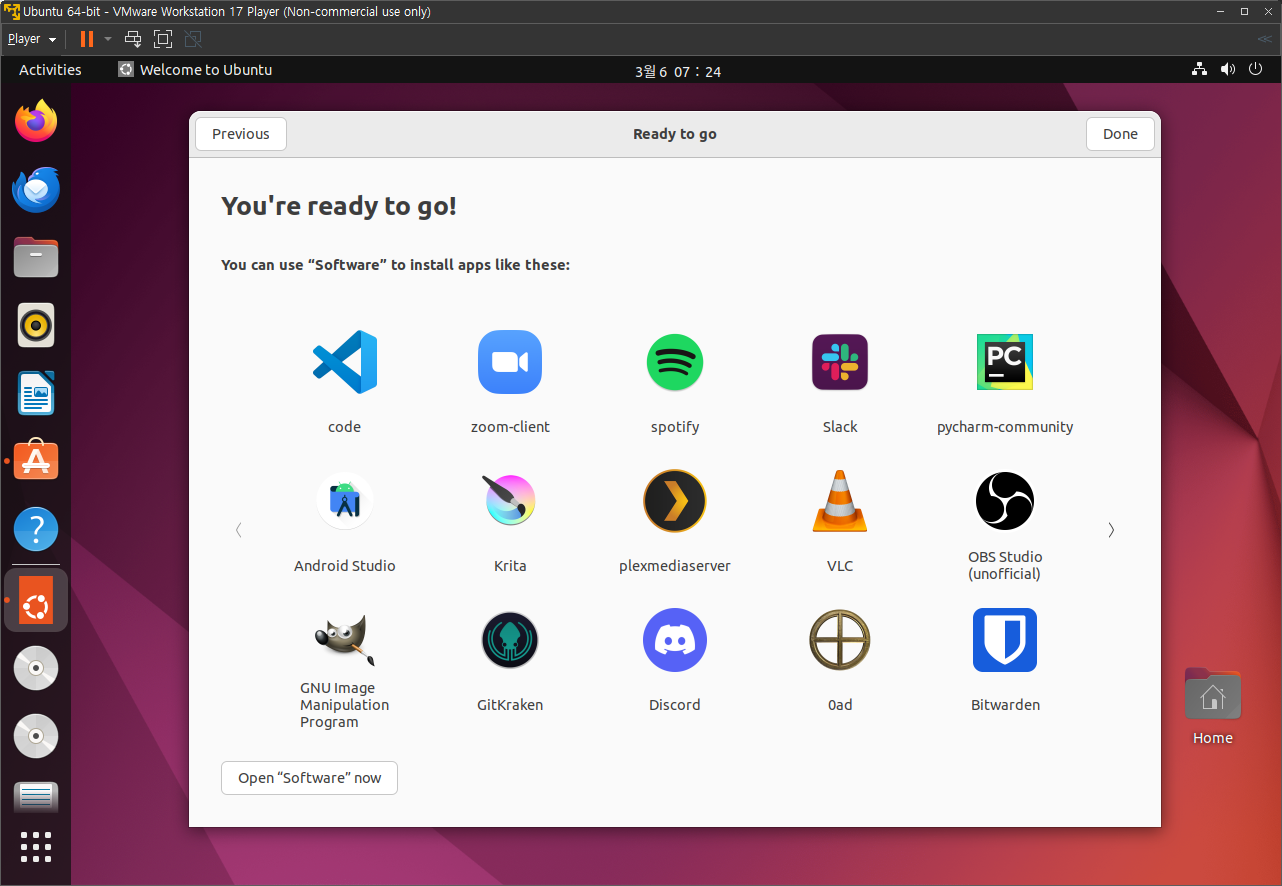Expand the pause button dropdown arrow
Screen dimensions: 1282x886
tap(108, 39)
